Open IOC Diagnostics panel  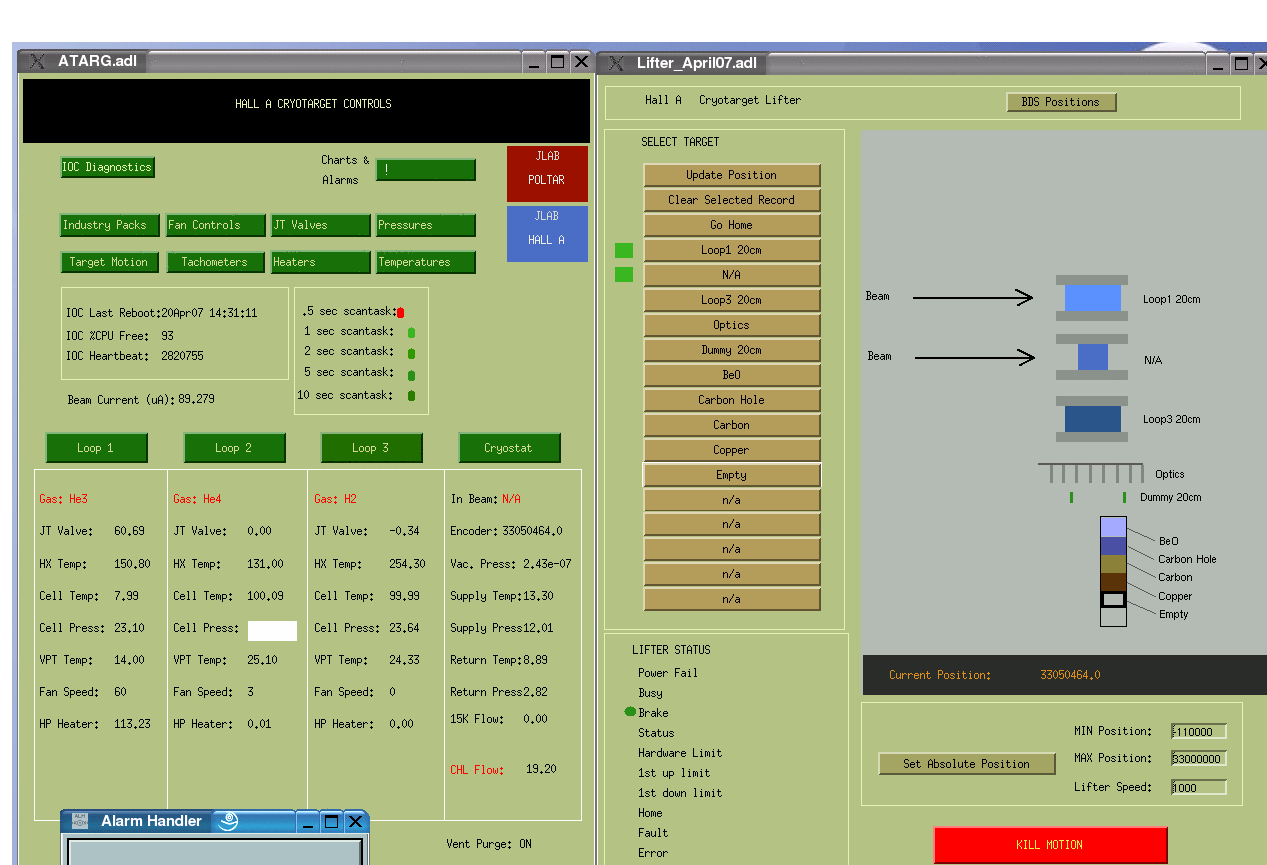point(108,167)
